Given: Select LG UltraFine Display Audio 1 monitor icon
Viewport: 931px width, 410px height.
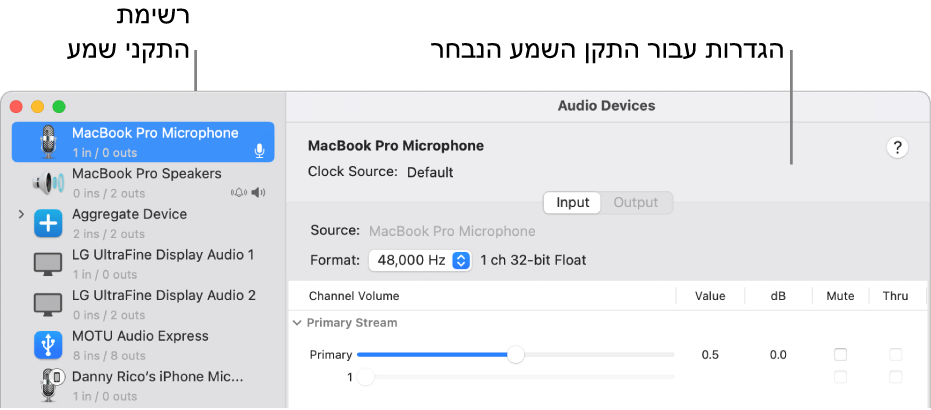Looking at the screenshot, I should coord(48,265).
